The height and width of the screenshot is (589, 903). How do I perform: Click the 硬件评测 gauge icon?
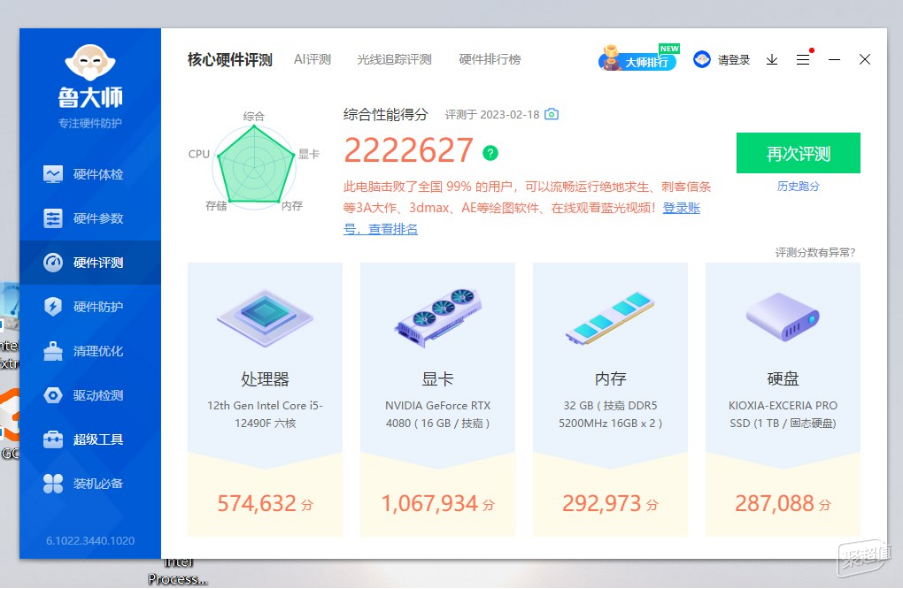(53, 263)
